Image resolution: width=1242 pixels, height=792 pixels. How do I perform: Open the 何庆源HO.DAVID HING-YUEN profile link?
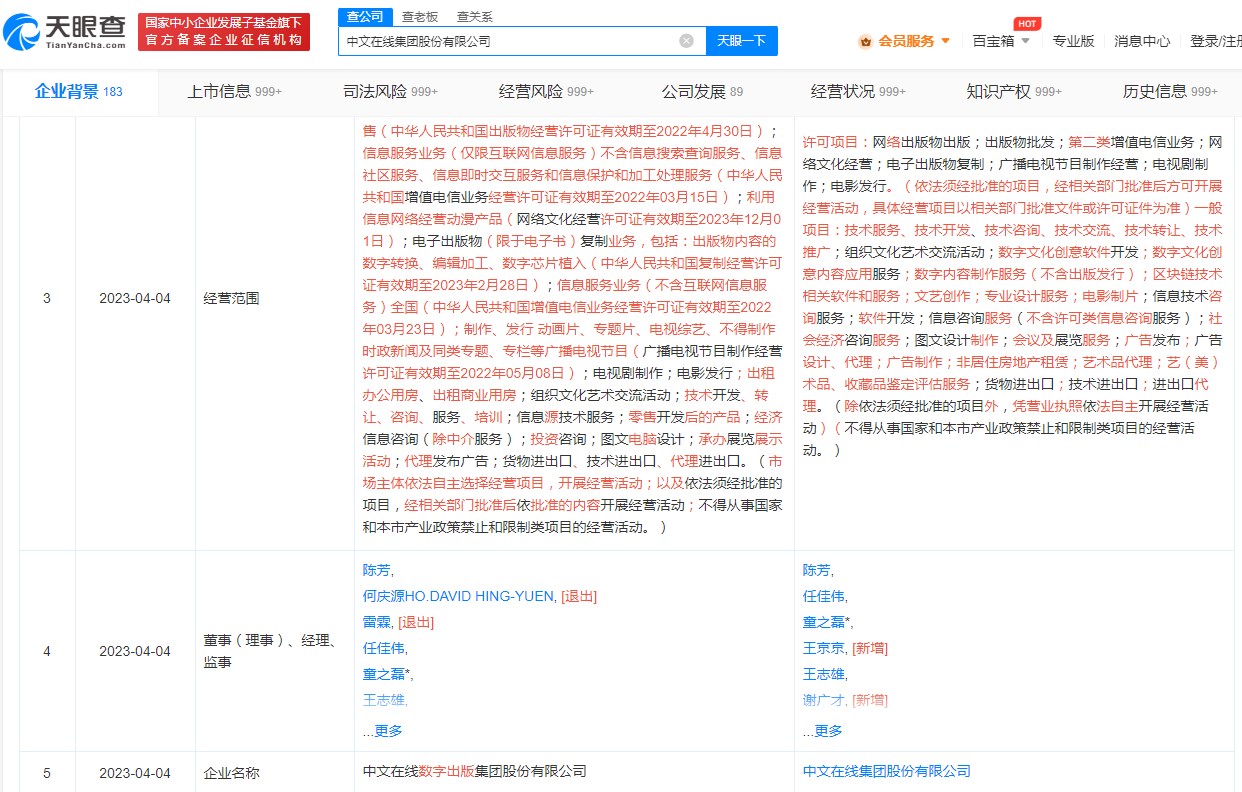[x=458, y=597]
